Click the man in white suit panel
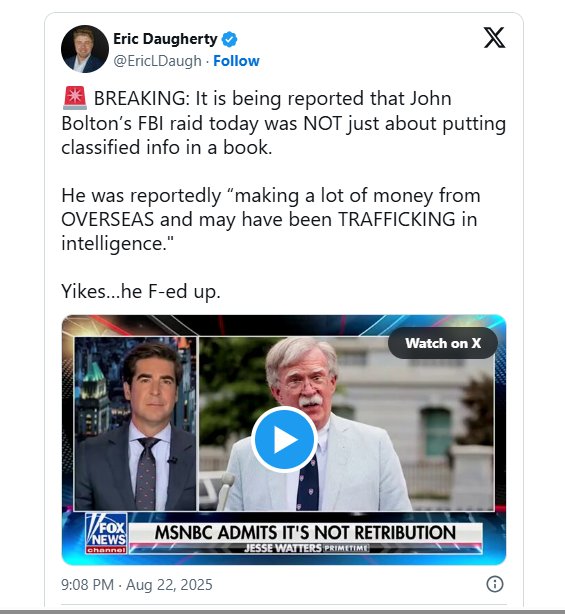Screen dimensions: 565x614 point(347,424)
